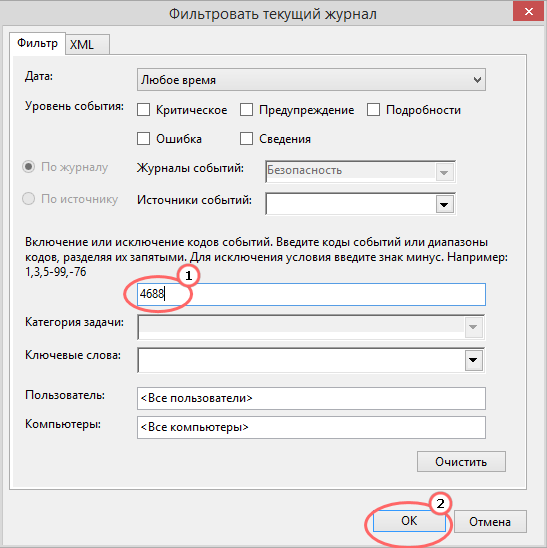Click the Компьютеры field with Все компьютеры

311,427
